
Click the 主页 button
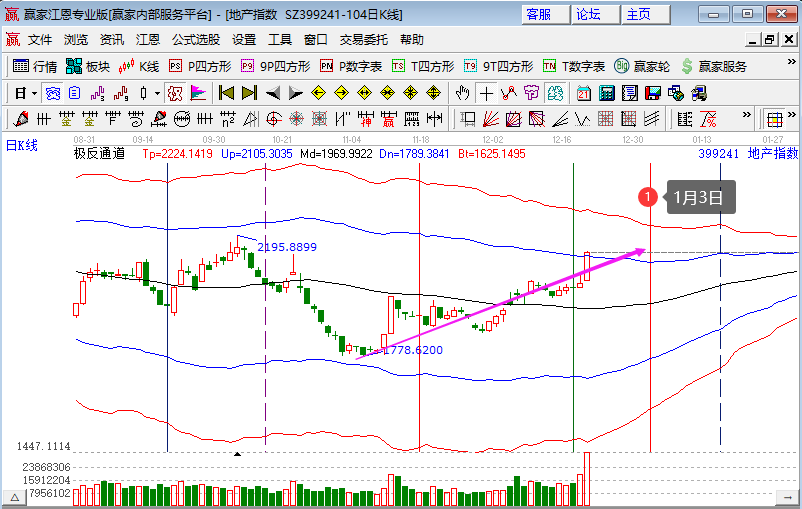(x=645, y=14)
